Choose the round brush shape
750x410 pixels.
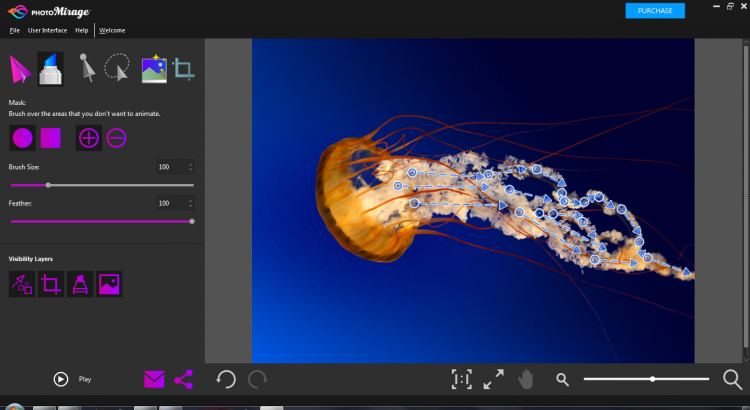(22, 138)
